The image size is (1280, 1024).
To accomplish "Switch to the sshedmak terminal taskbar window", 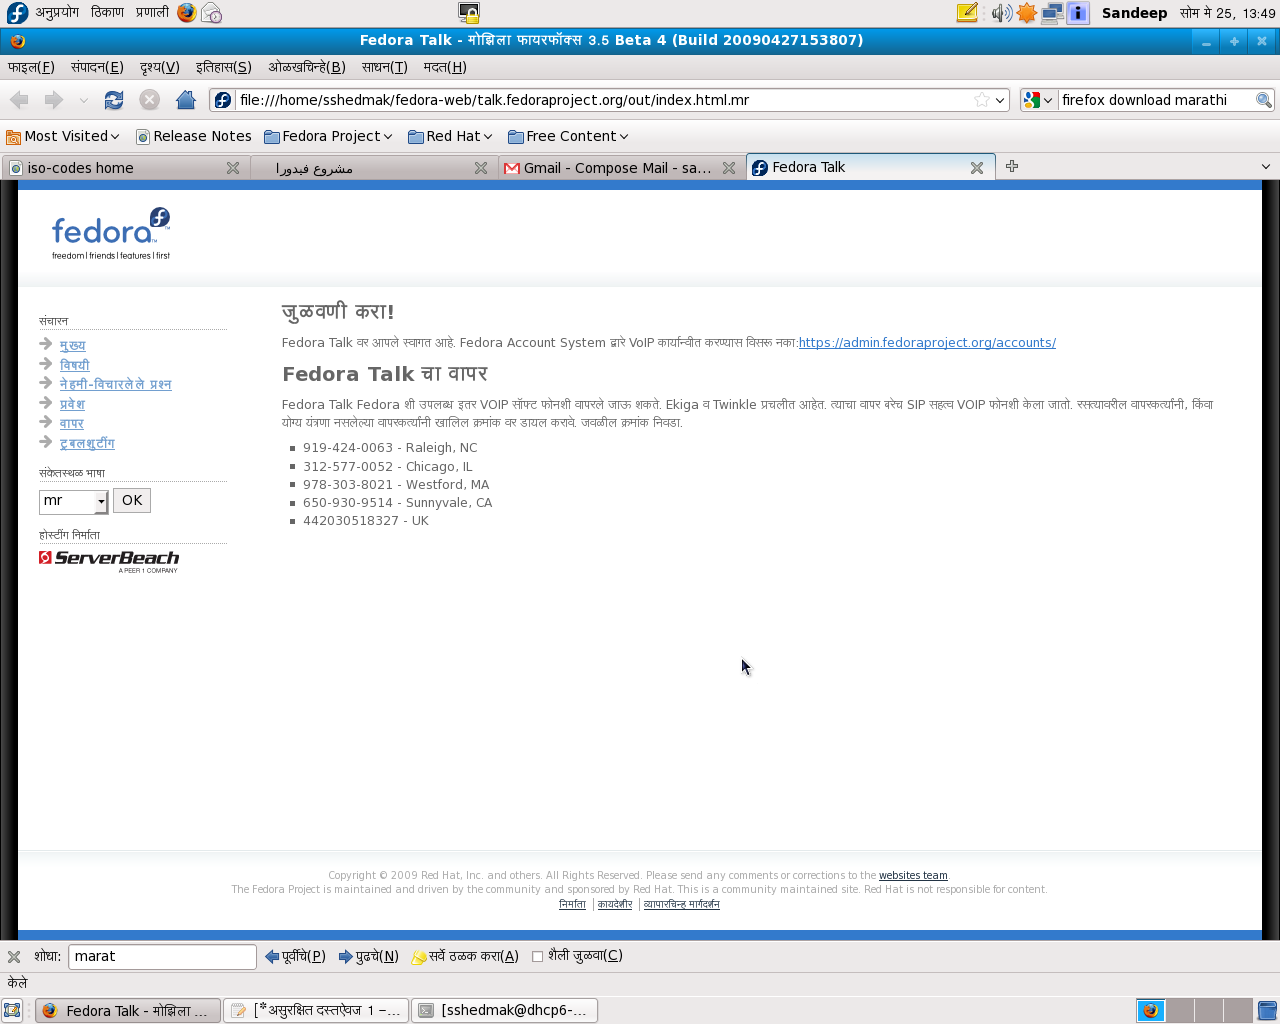I will click(x=505, y=1011).
